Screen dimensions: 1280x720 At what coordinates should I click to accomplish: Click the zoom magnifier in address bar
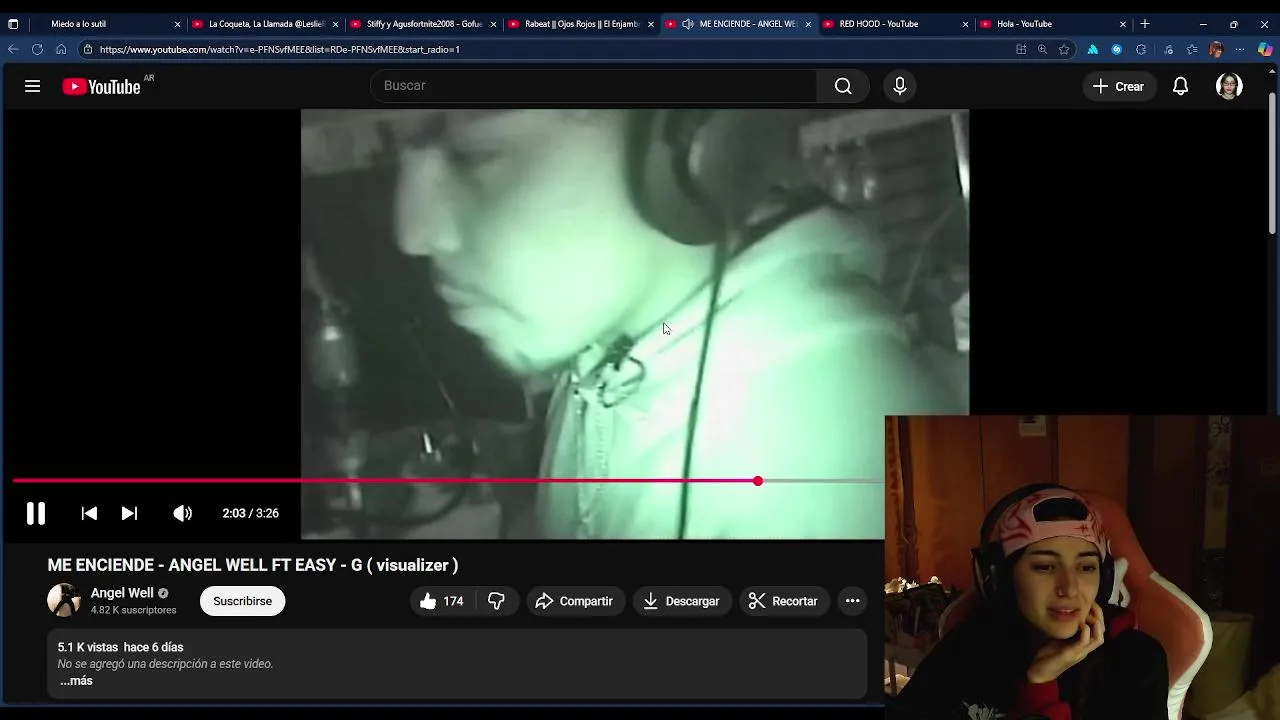point(1042,49)
